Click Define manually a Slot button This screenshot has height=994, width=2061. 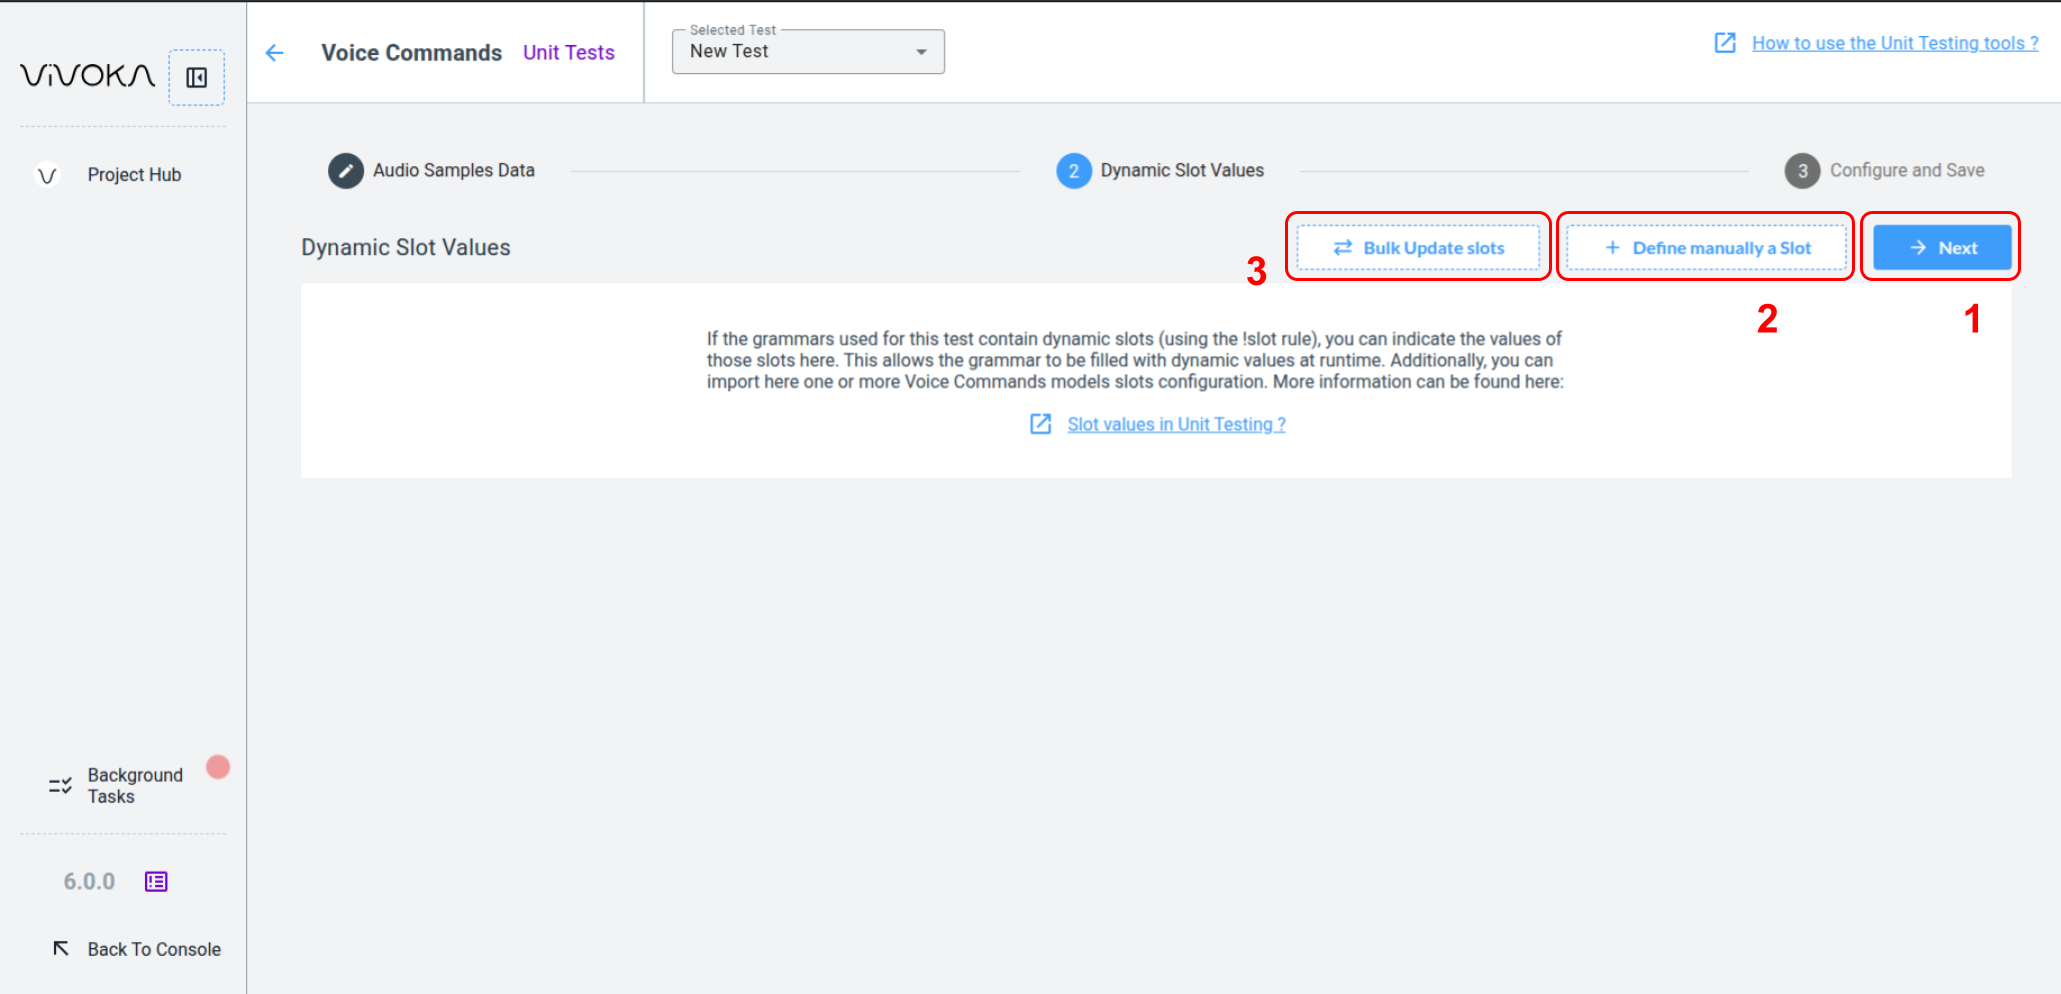[x=1706, y=248]
